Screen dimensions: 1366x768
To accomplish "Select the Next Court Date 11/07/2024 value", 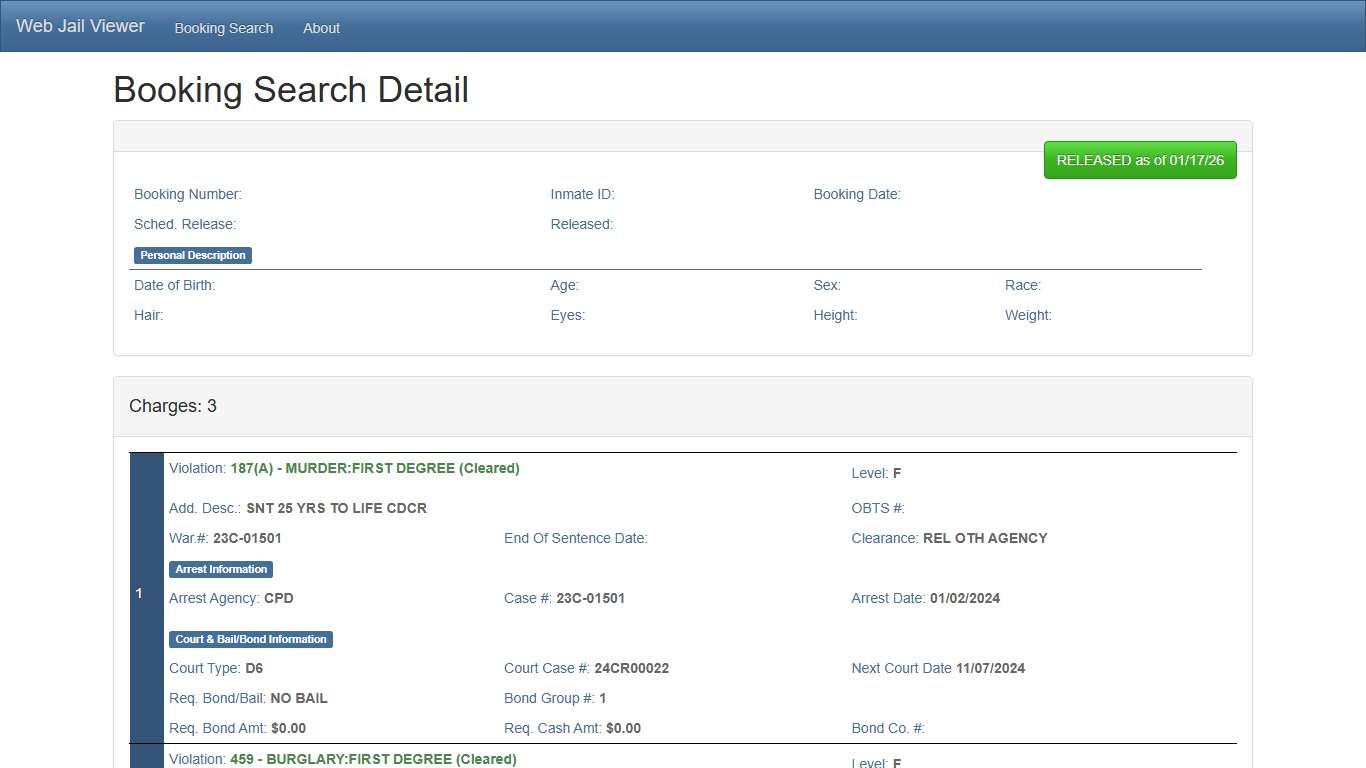I will [x=938, y=668].
